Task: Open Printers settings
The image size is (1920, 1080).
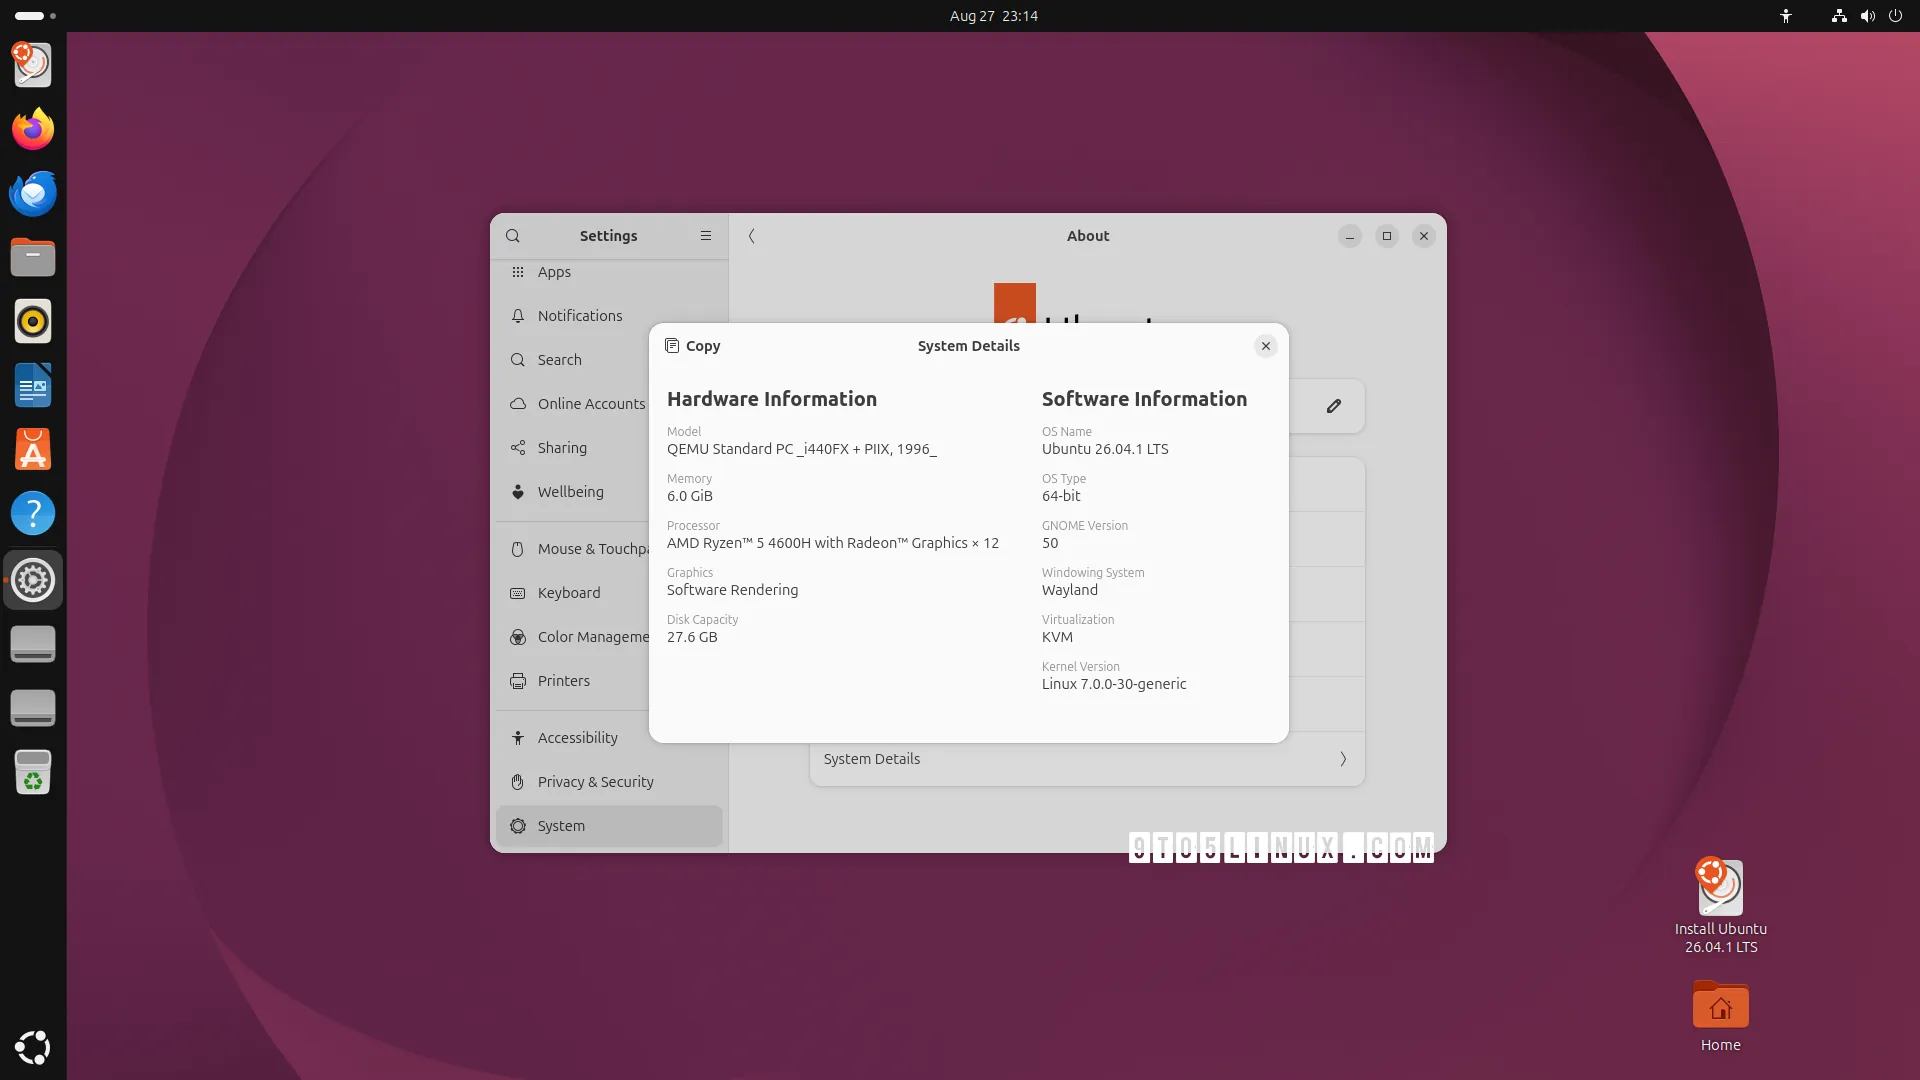Action: point(573,681)
